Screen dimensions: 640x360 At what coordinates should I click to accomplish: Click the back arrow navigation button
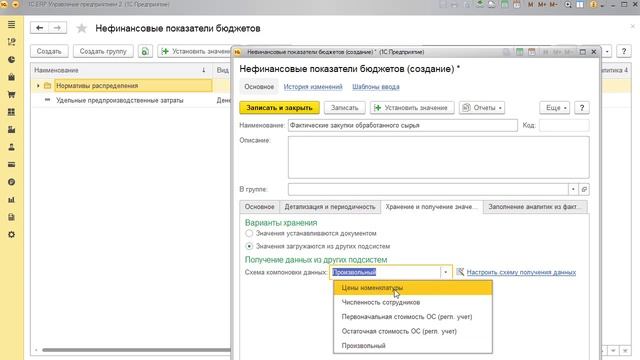pos(39,28)
